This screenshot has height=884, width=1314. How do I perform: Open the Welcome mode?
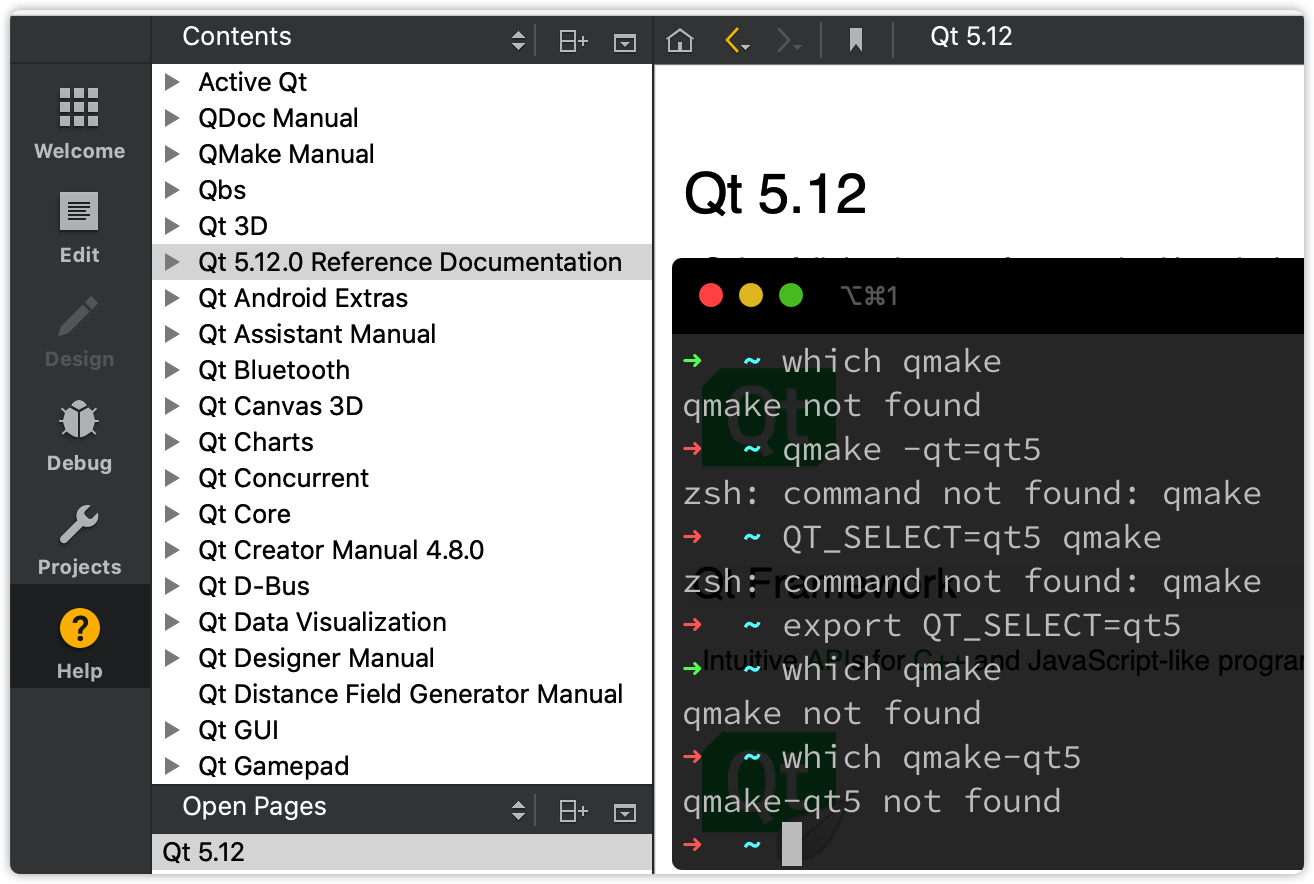coord(79,124)
